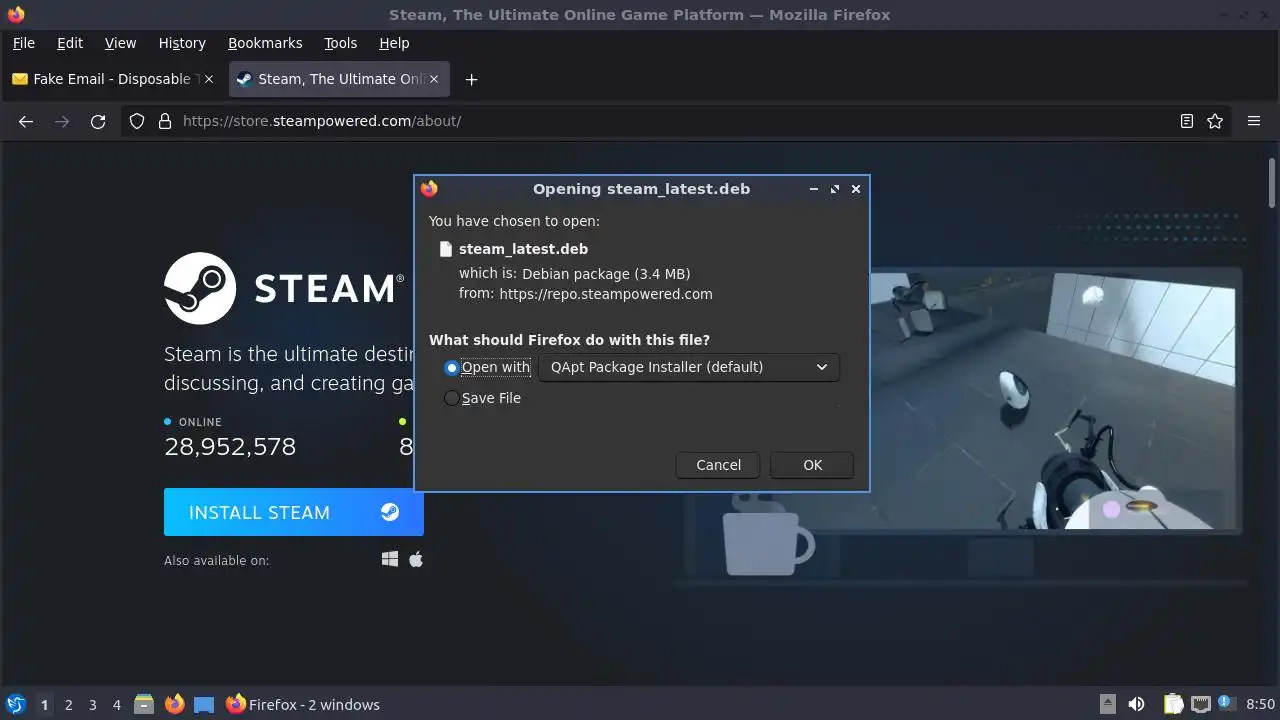Open a new browser tab
The image size is (1280, 720).
471,79
